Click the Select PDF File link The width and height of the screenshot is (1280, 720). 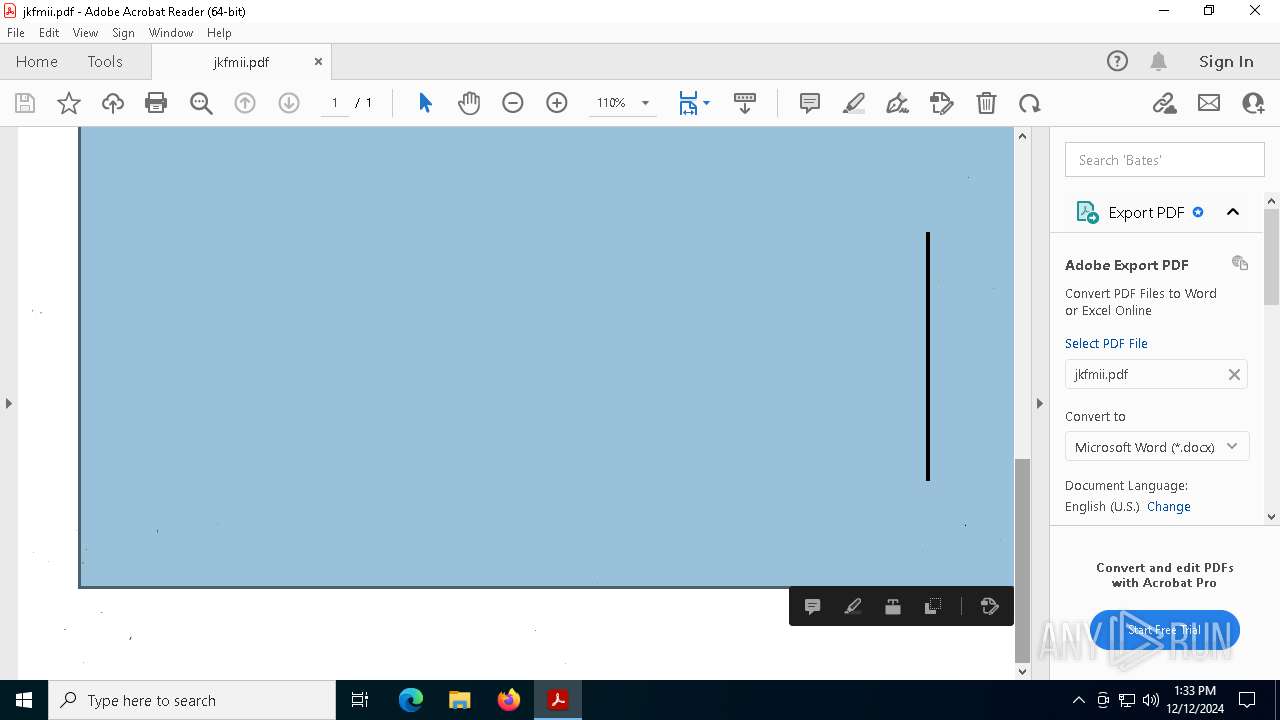pos(1106,343)
